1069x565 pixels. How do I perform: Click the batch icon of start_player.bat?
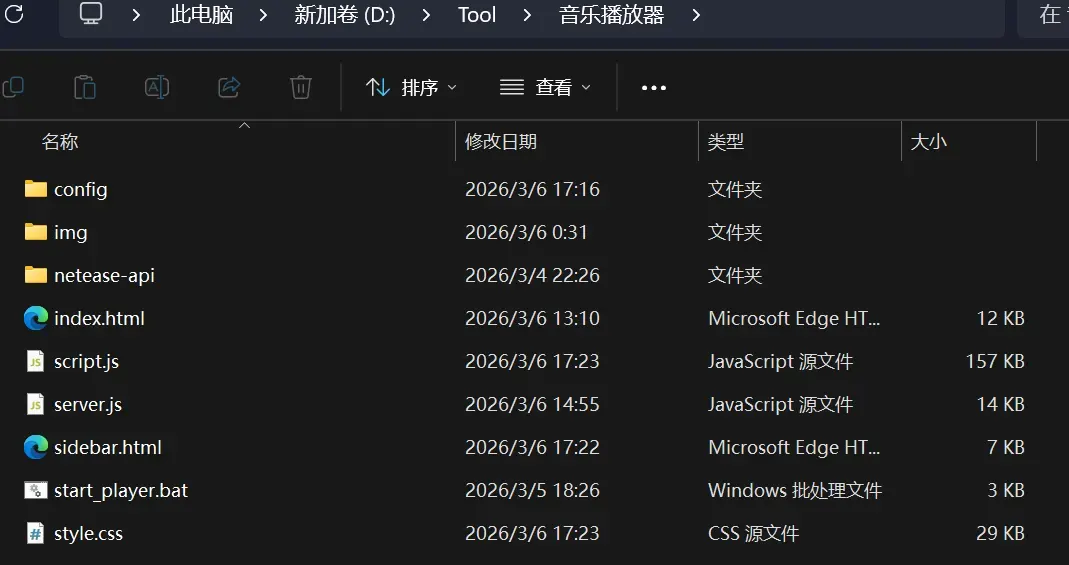(35, 490)
